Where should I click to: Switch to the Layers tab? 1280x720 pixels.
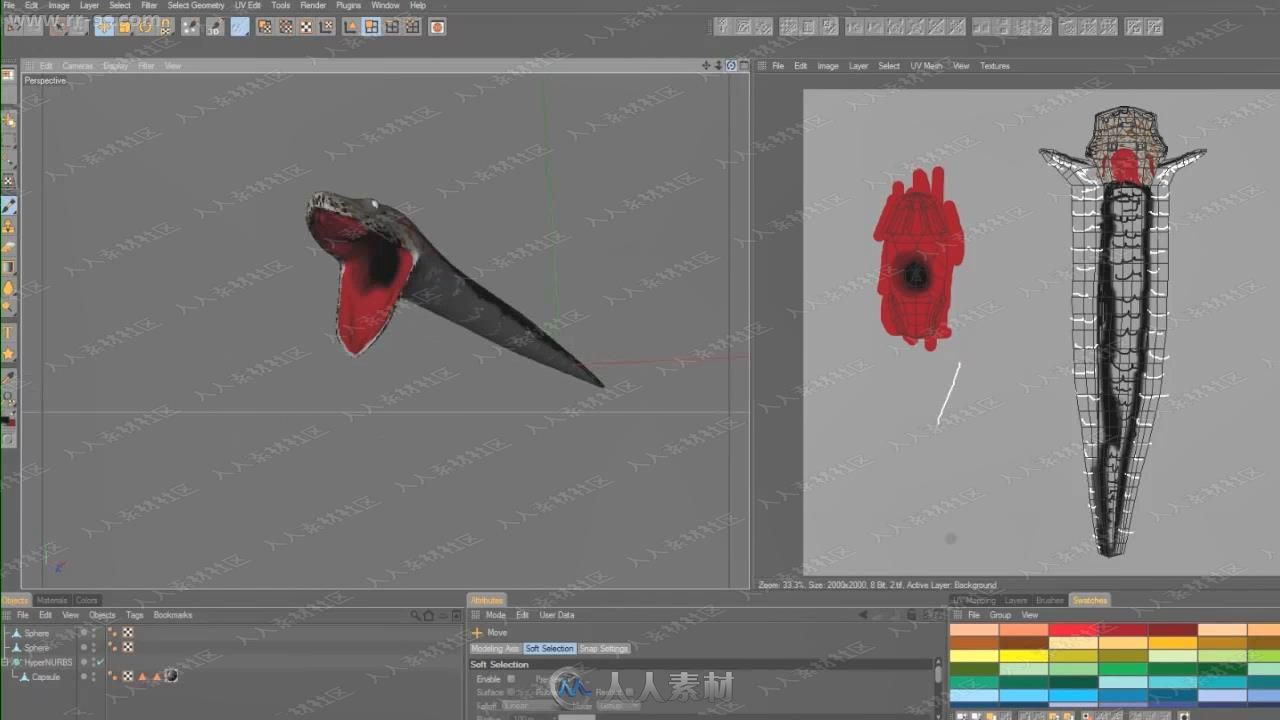click(1016, 600)
